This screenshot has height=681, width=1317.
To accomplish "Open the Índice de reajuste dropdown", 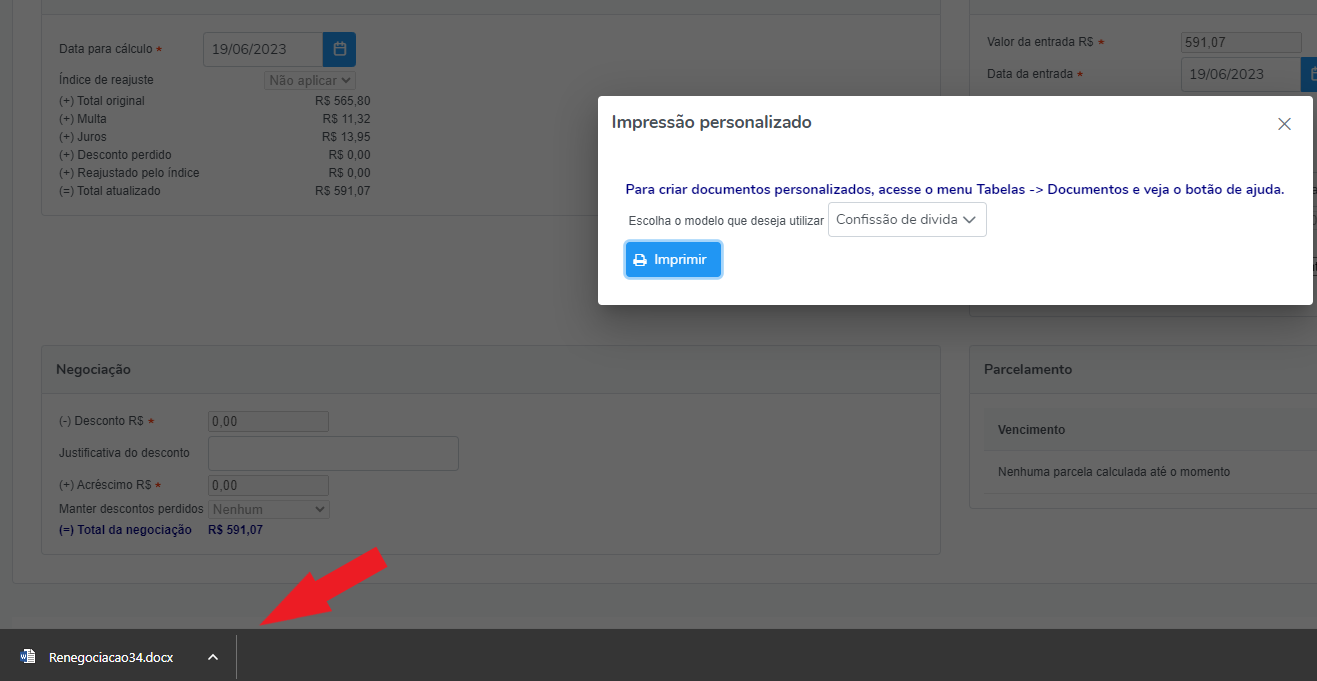I will tap(310, 80).
